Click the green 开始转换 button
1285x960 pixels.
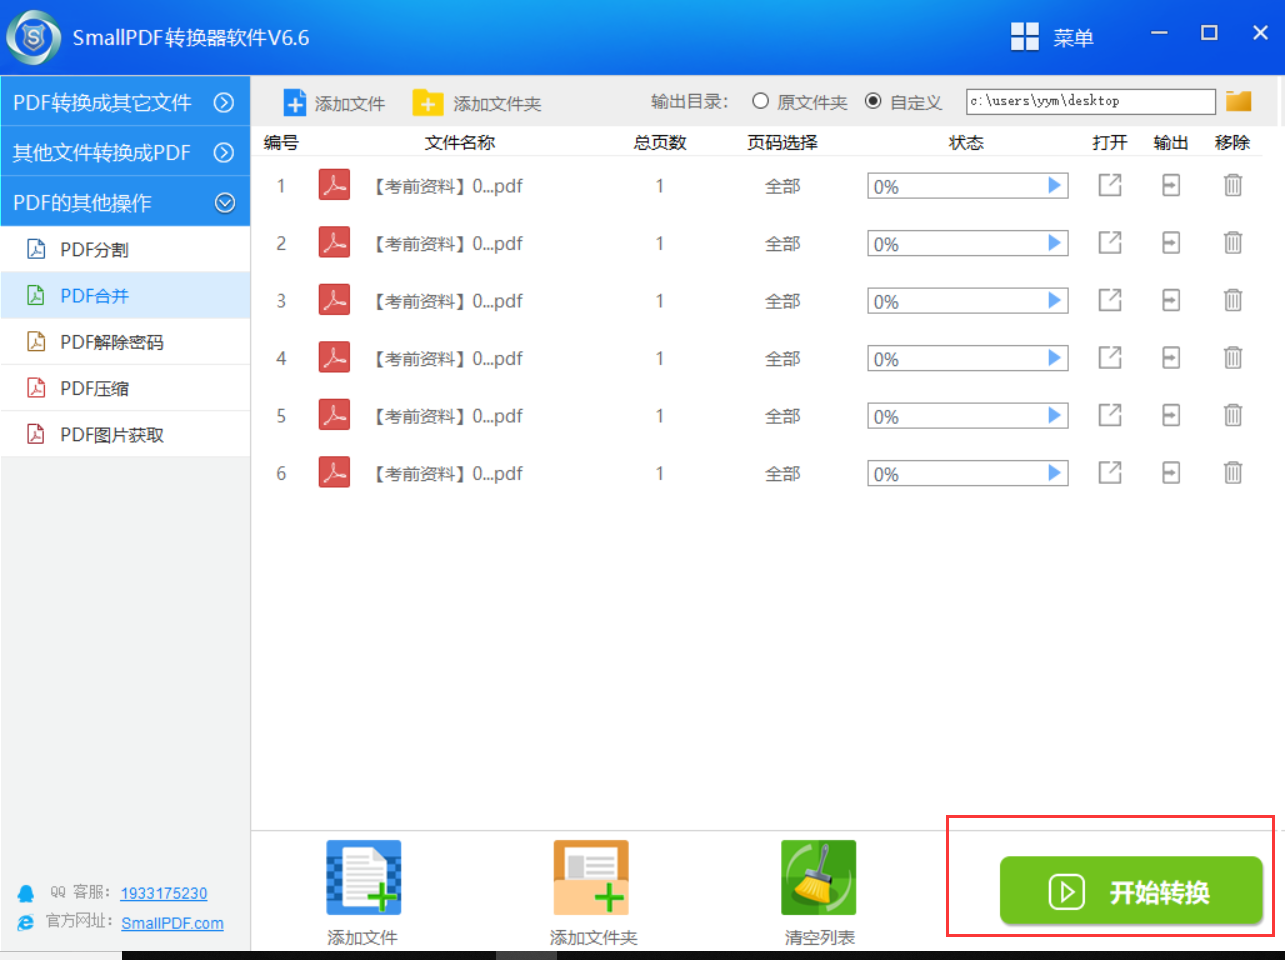[1131, 891]
